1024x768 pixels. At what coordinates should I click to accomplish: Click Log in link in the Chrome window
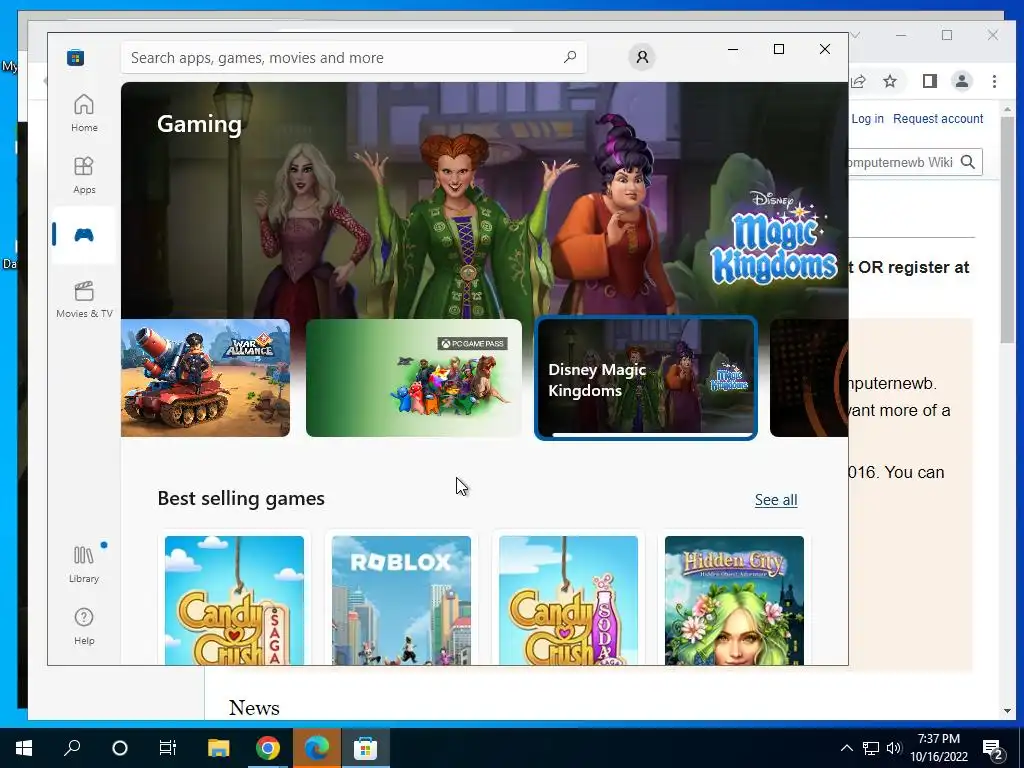click(x=867, y=119)
